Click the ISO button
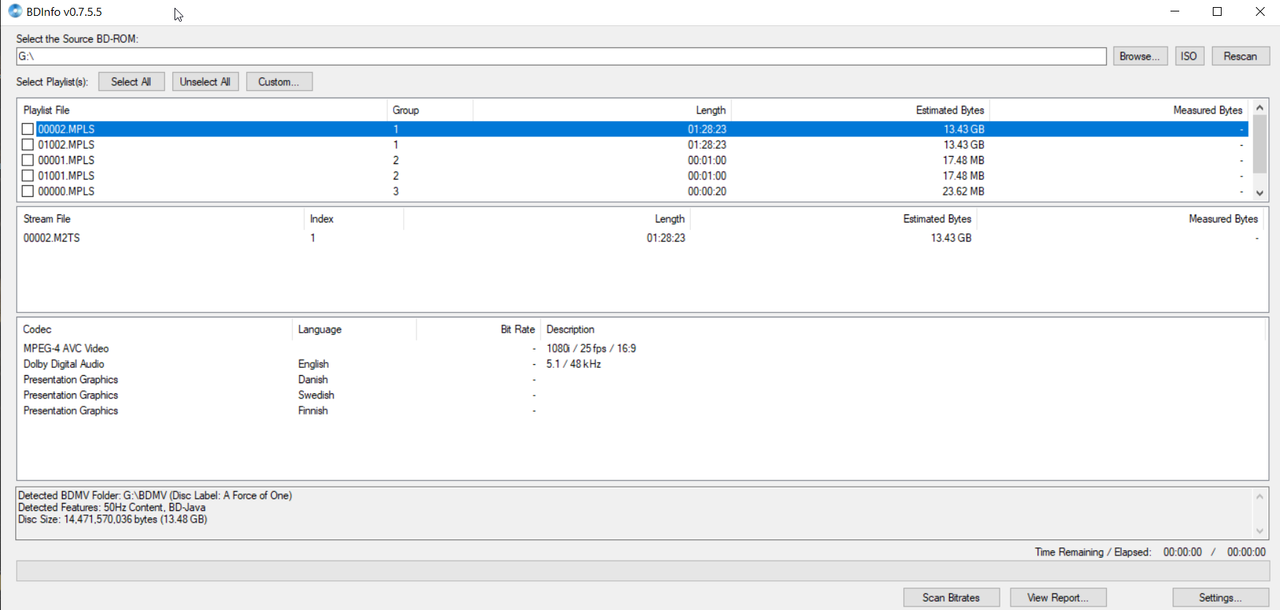This screenshot has height=610, width=1280. pyautogui.click(x=1188, y=56)
